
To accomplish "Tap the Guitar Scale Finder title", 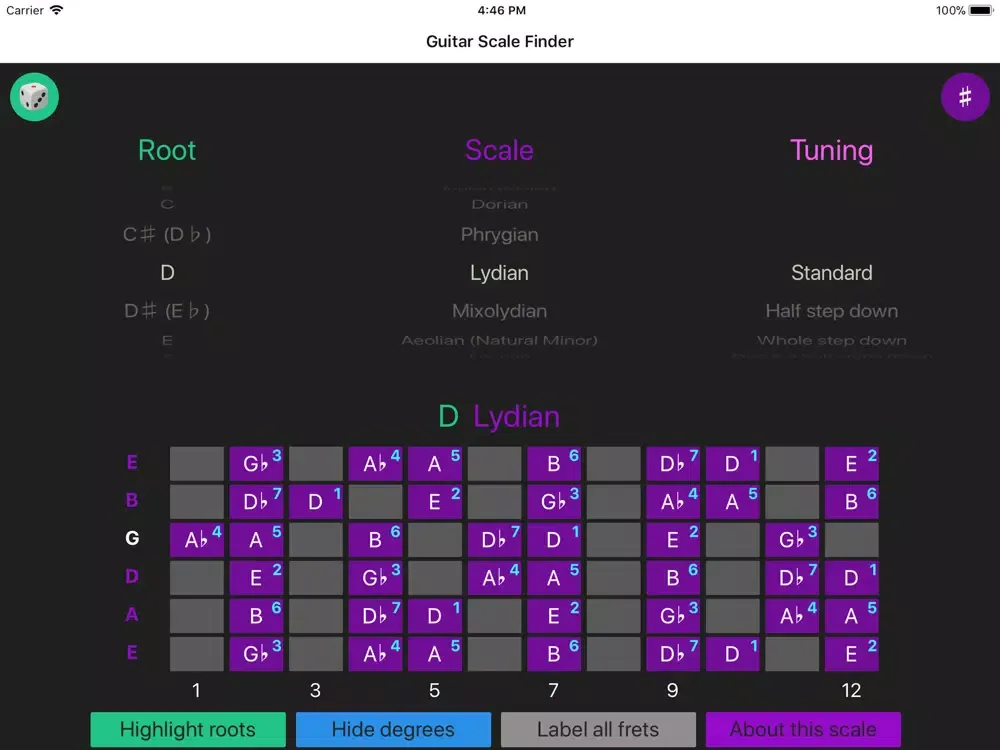I will [x=500, y=41].
